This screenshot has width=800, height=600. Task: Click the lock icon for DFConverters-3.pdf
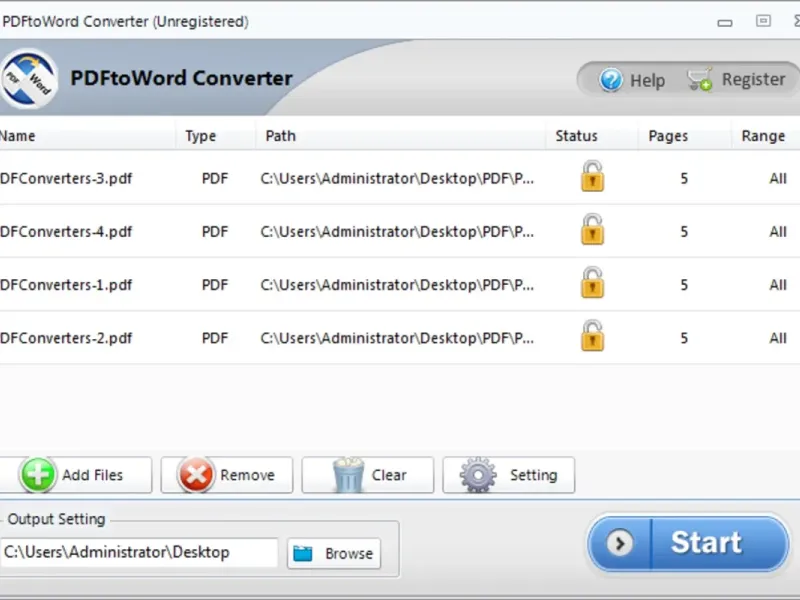(x=592, y=176)
